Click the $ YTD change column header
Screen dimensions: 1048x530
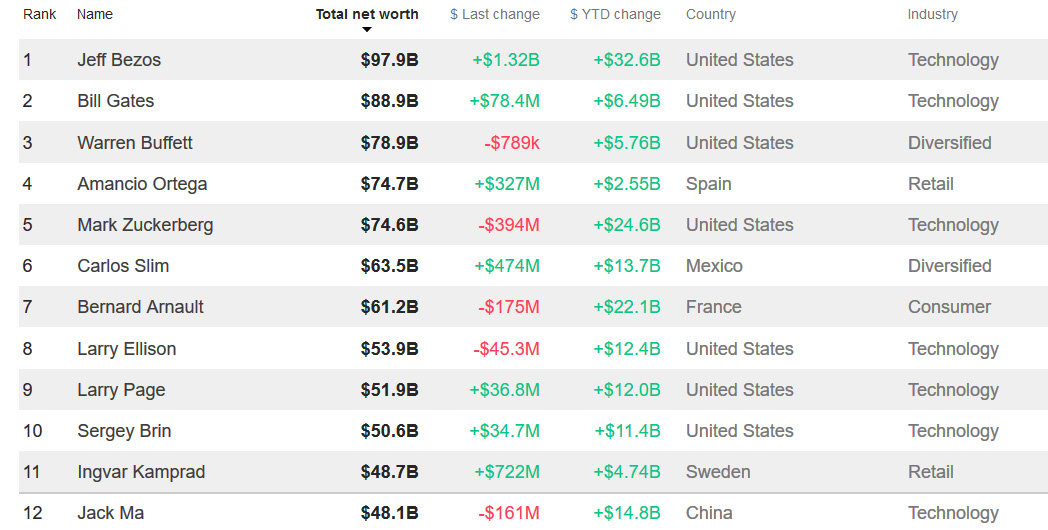pos(615,14)
